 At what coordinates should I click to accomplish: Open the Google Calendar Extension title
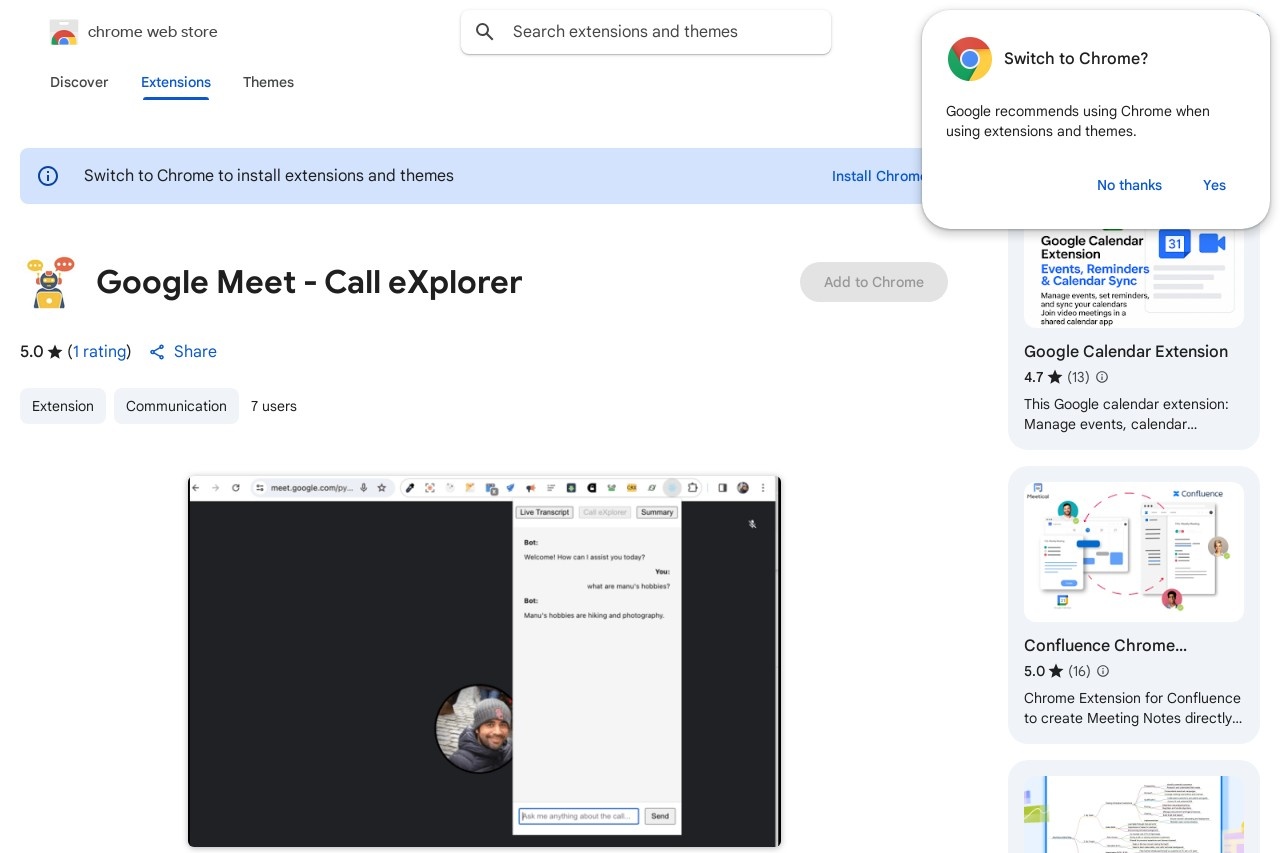click(x=1126, y=352)
